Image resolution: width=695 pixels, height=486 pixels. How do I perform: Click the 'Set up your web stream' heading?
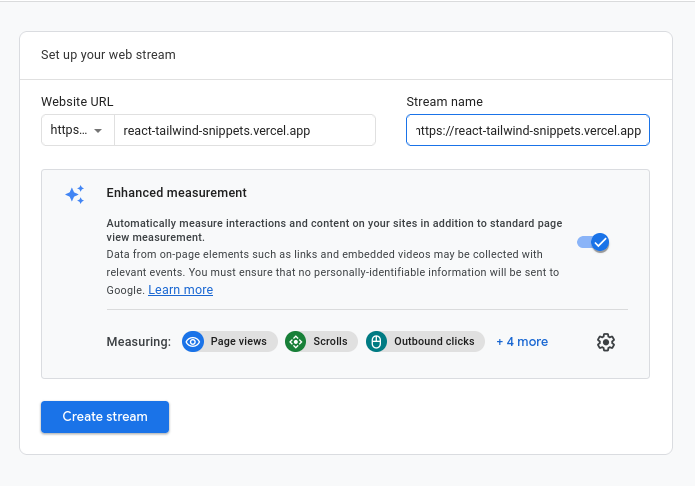pyautogui.click(x=108, y=55)
